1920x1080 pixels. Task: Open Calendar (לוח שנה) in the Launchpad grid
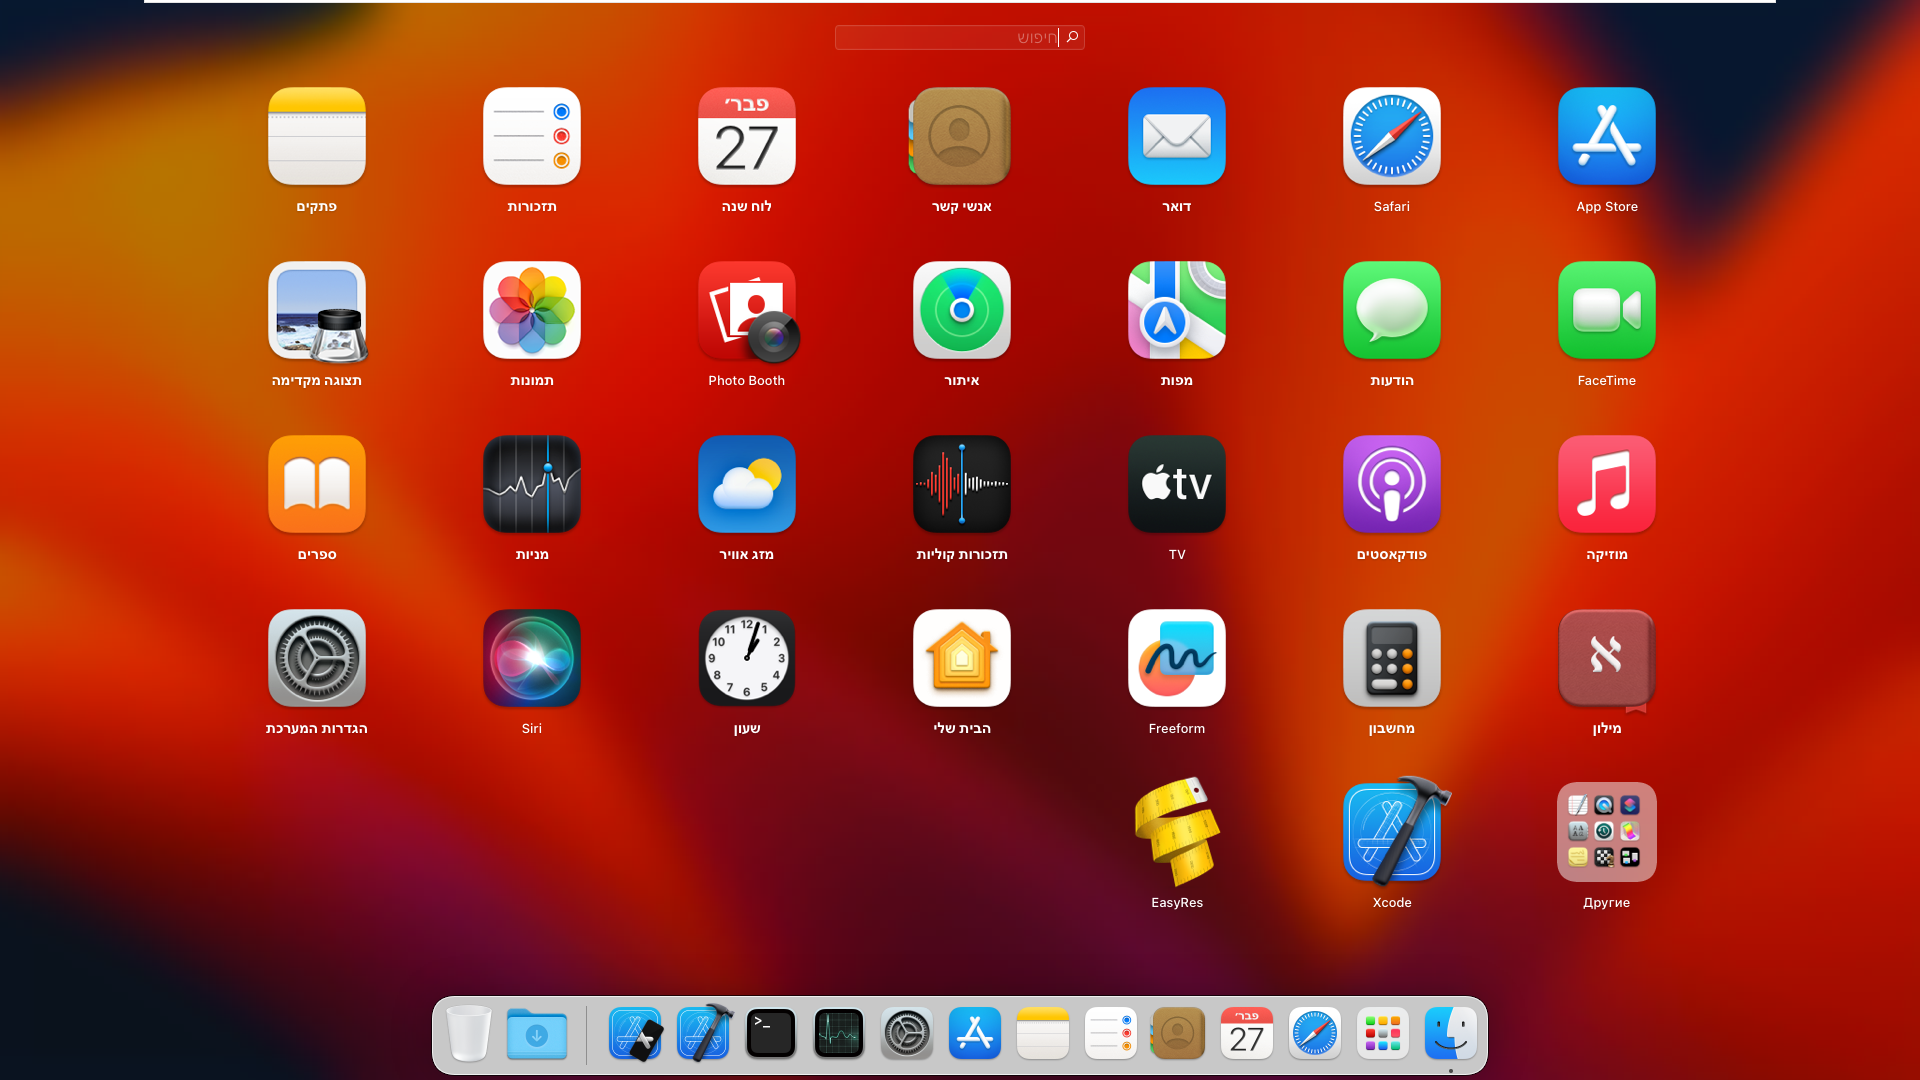(x=747, y=136)
